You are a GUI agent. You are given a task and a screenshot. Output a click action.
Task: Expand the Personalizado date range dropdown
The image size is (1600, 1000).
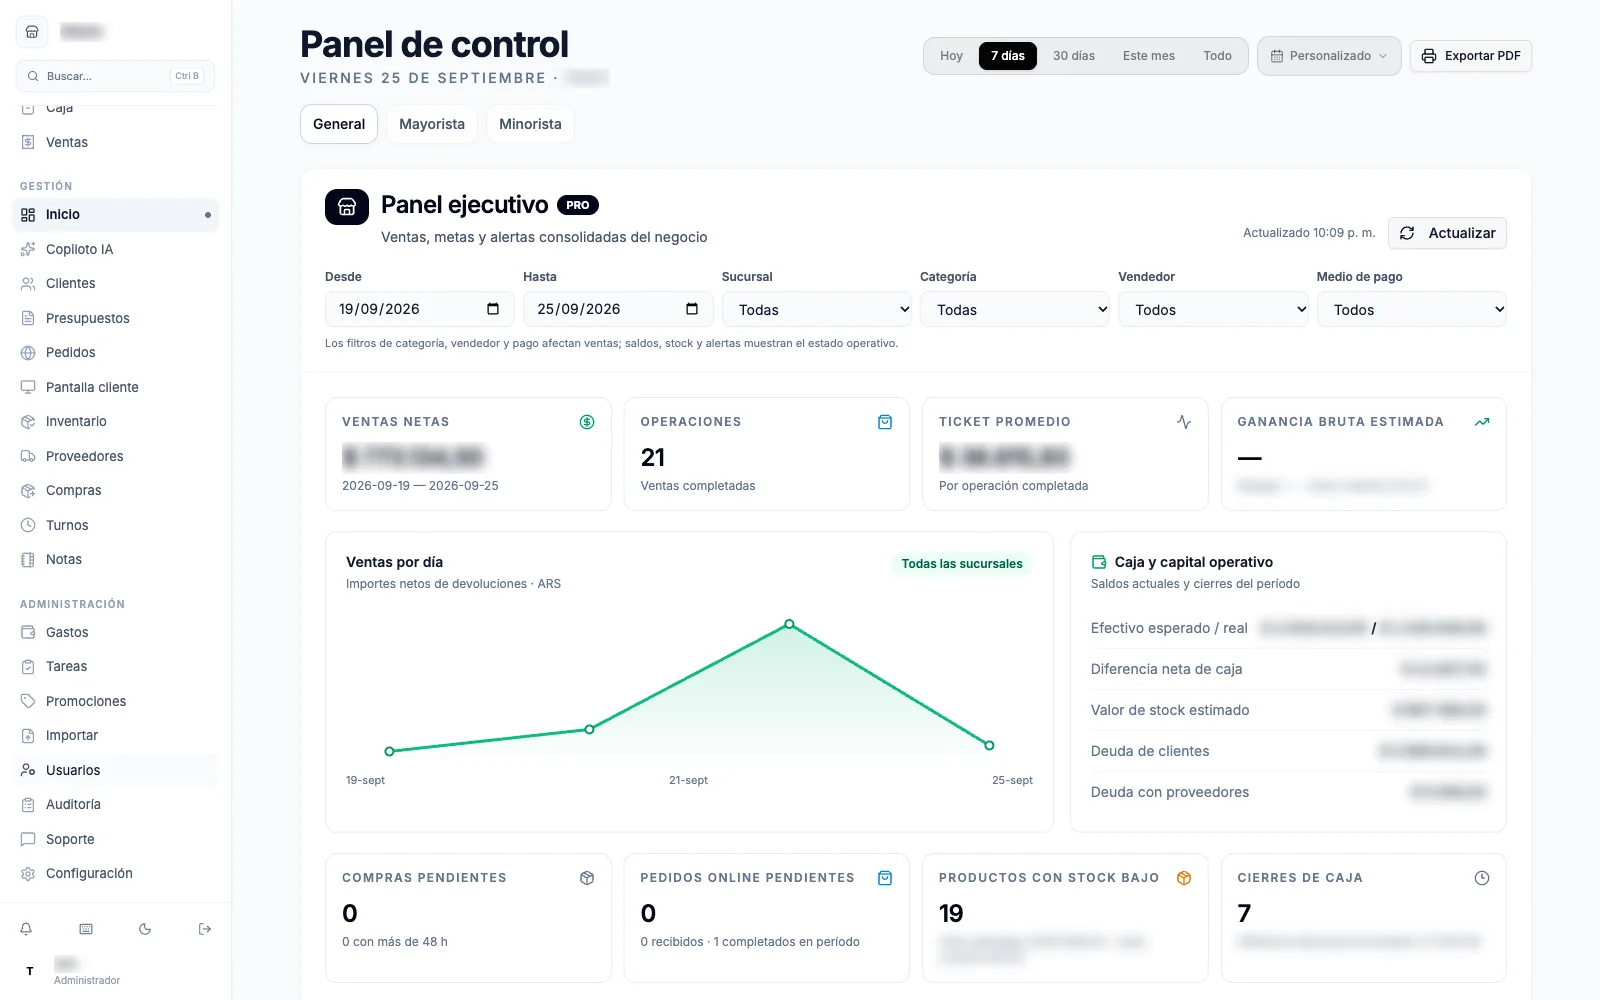click(1329, 56)
